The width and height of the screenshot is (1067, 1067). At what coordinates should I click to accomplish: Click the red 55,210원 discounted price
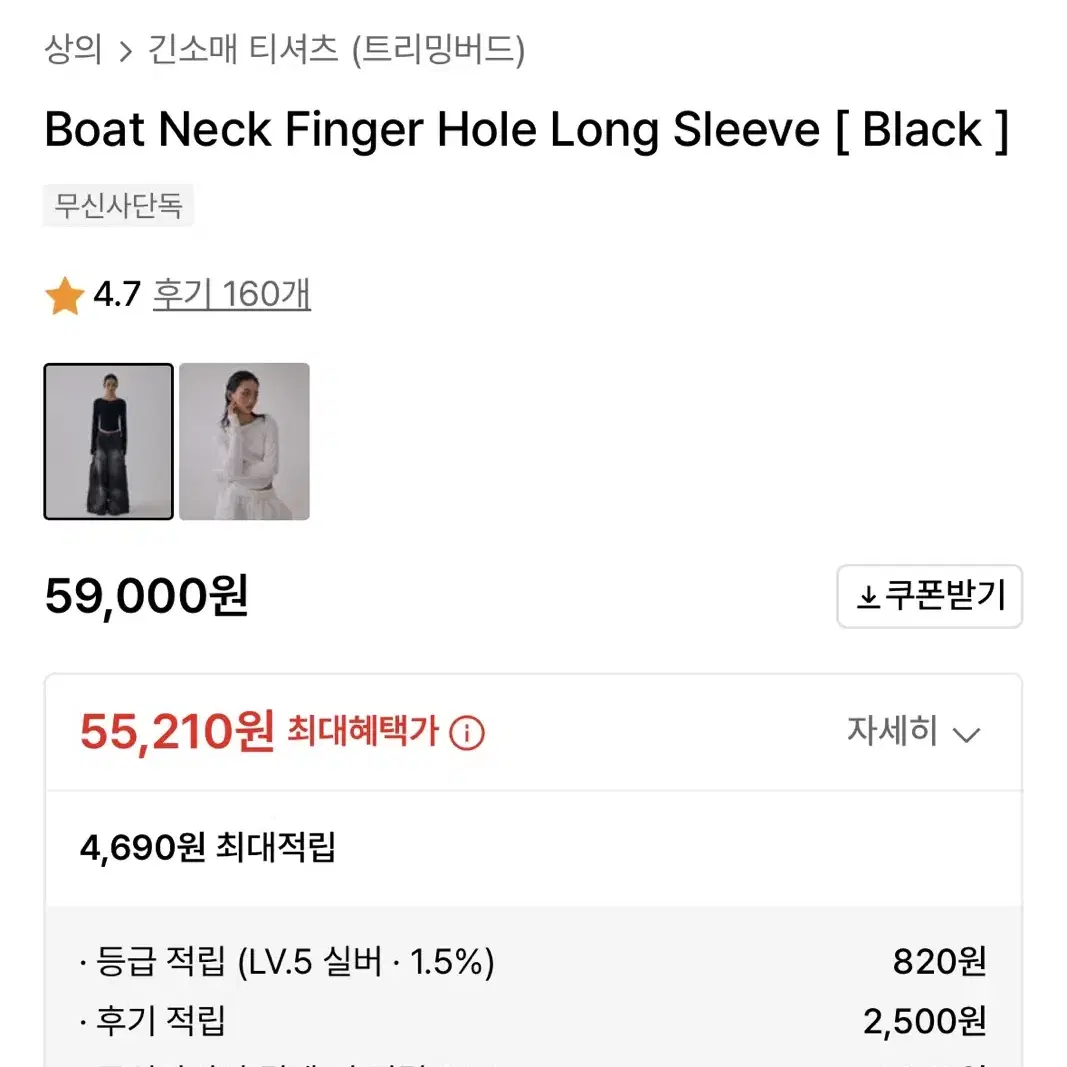pos(173,731)
